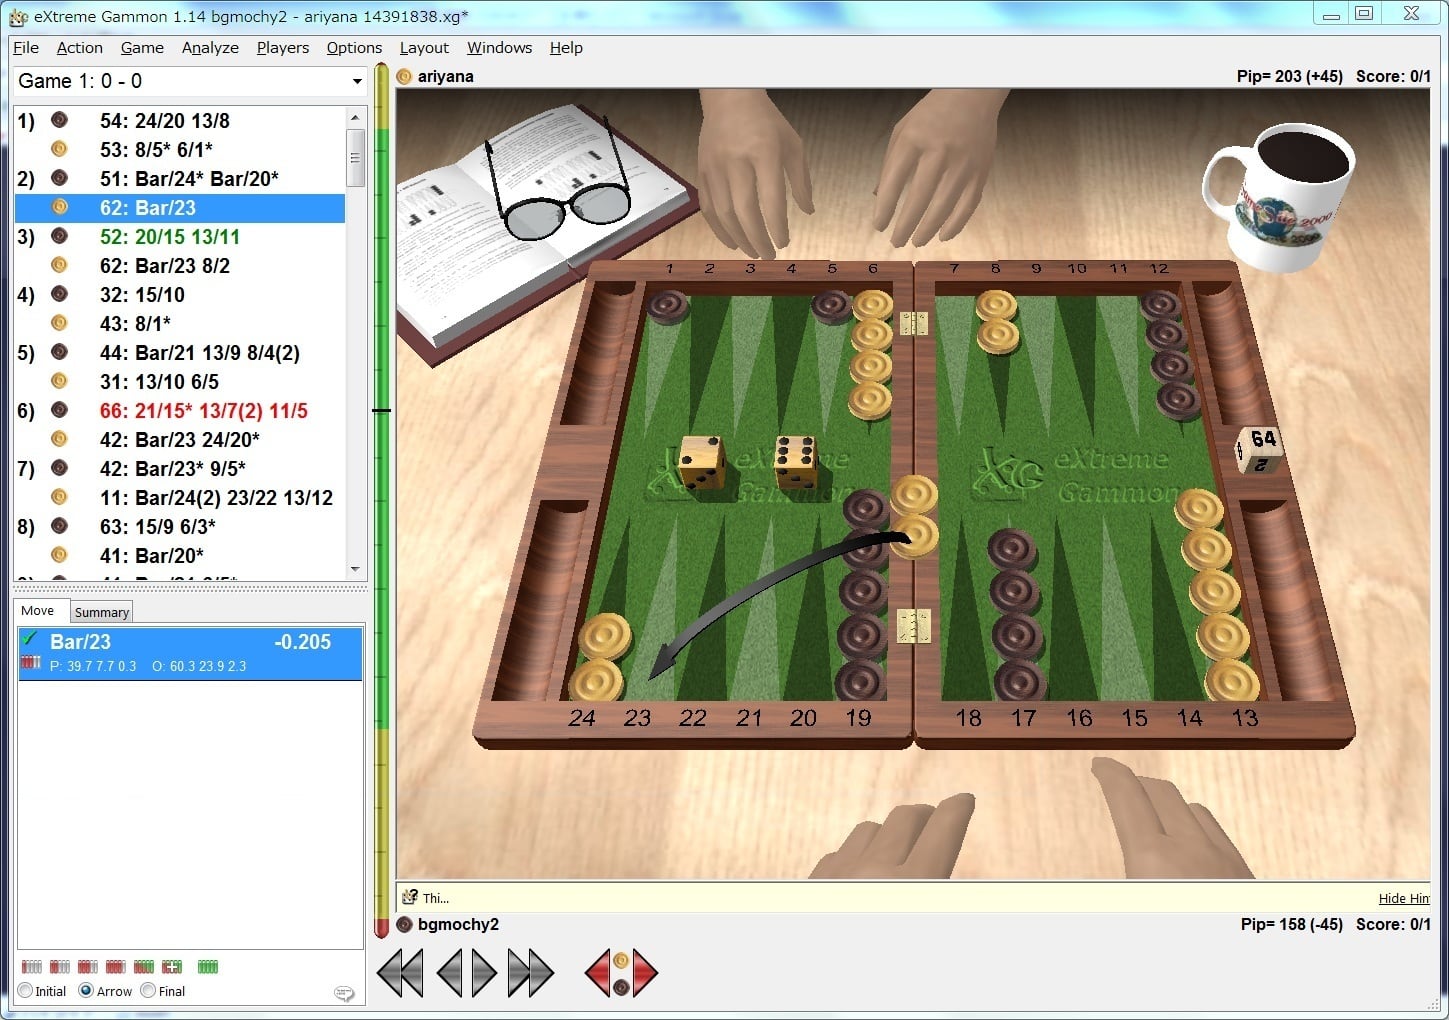Step back one move with single-left arrow
1449x1020 pixels.
click(451, 973)
